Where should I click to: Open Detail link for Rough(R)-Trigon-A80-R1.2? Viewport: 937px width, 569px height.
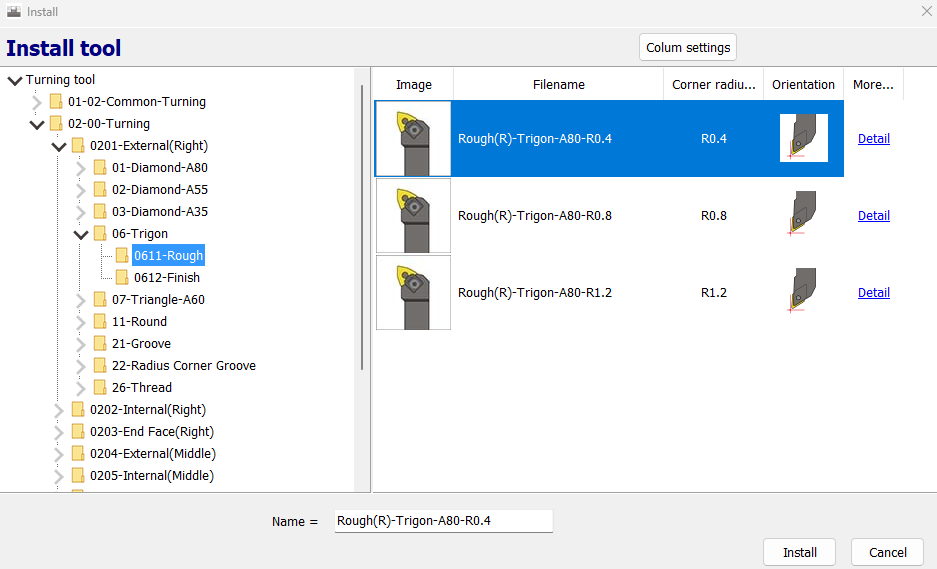(874, 293)
